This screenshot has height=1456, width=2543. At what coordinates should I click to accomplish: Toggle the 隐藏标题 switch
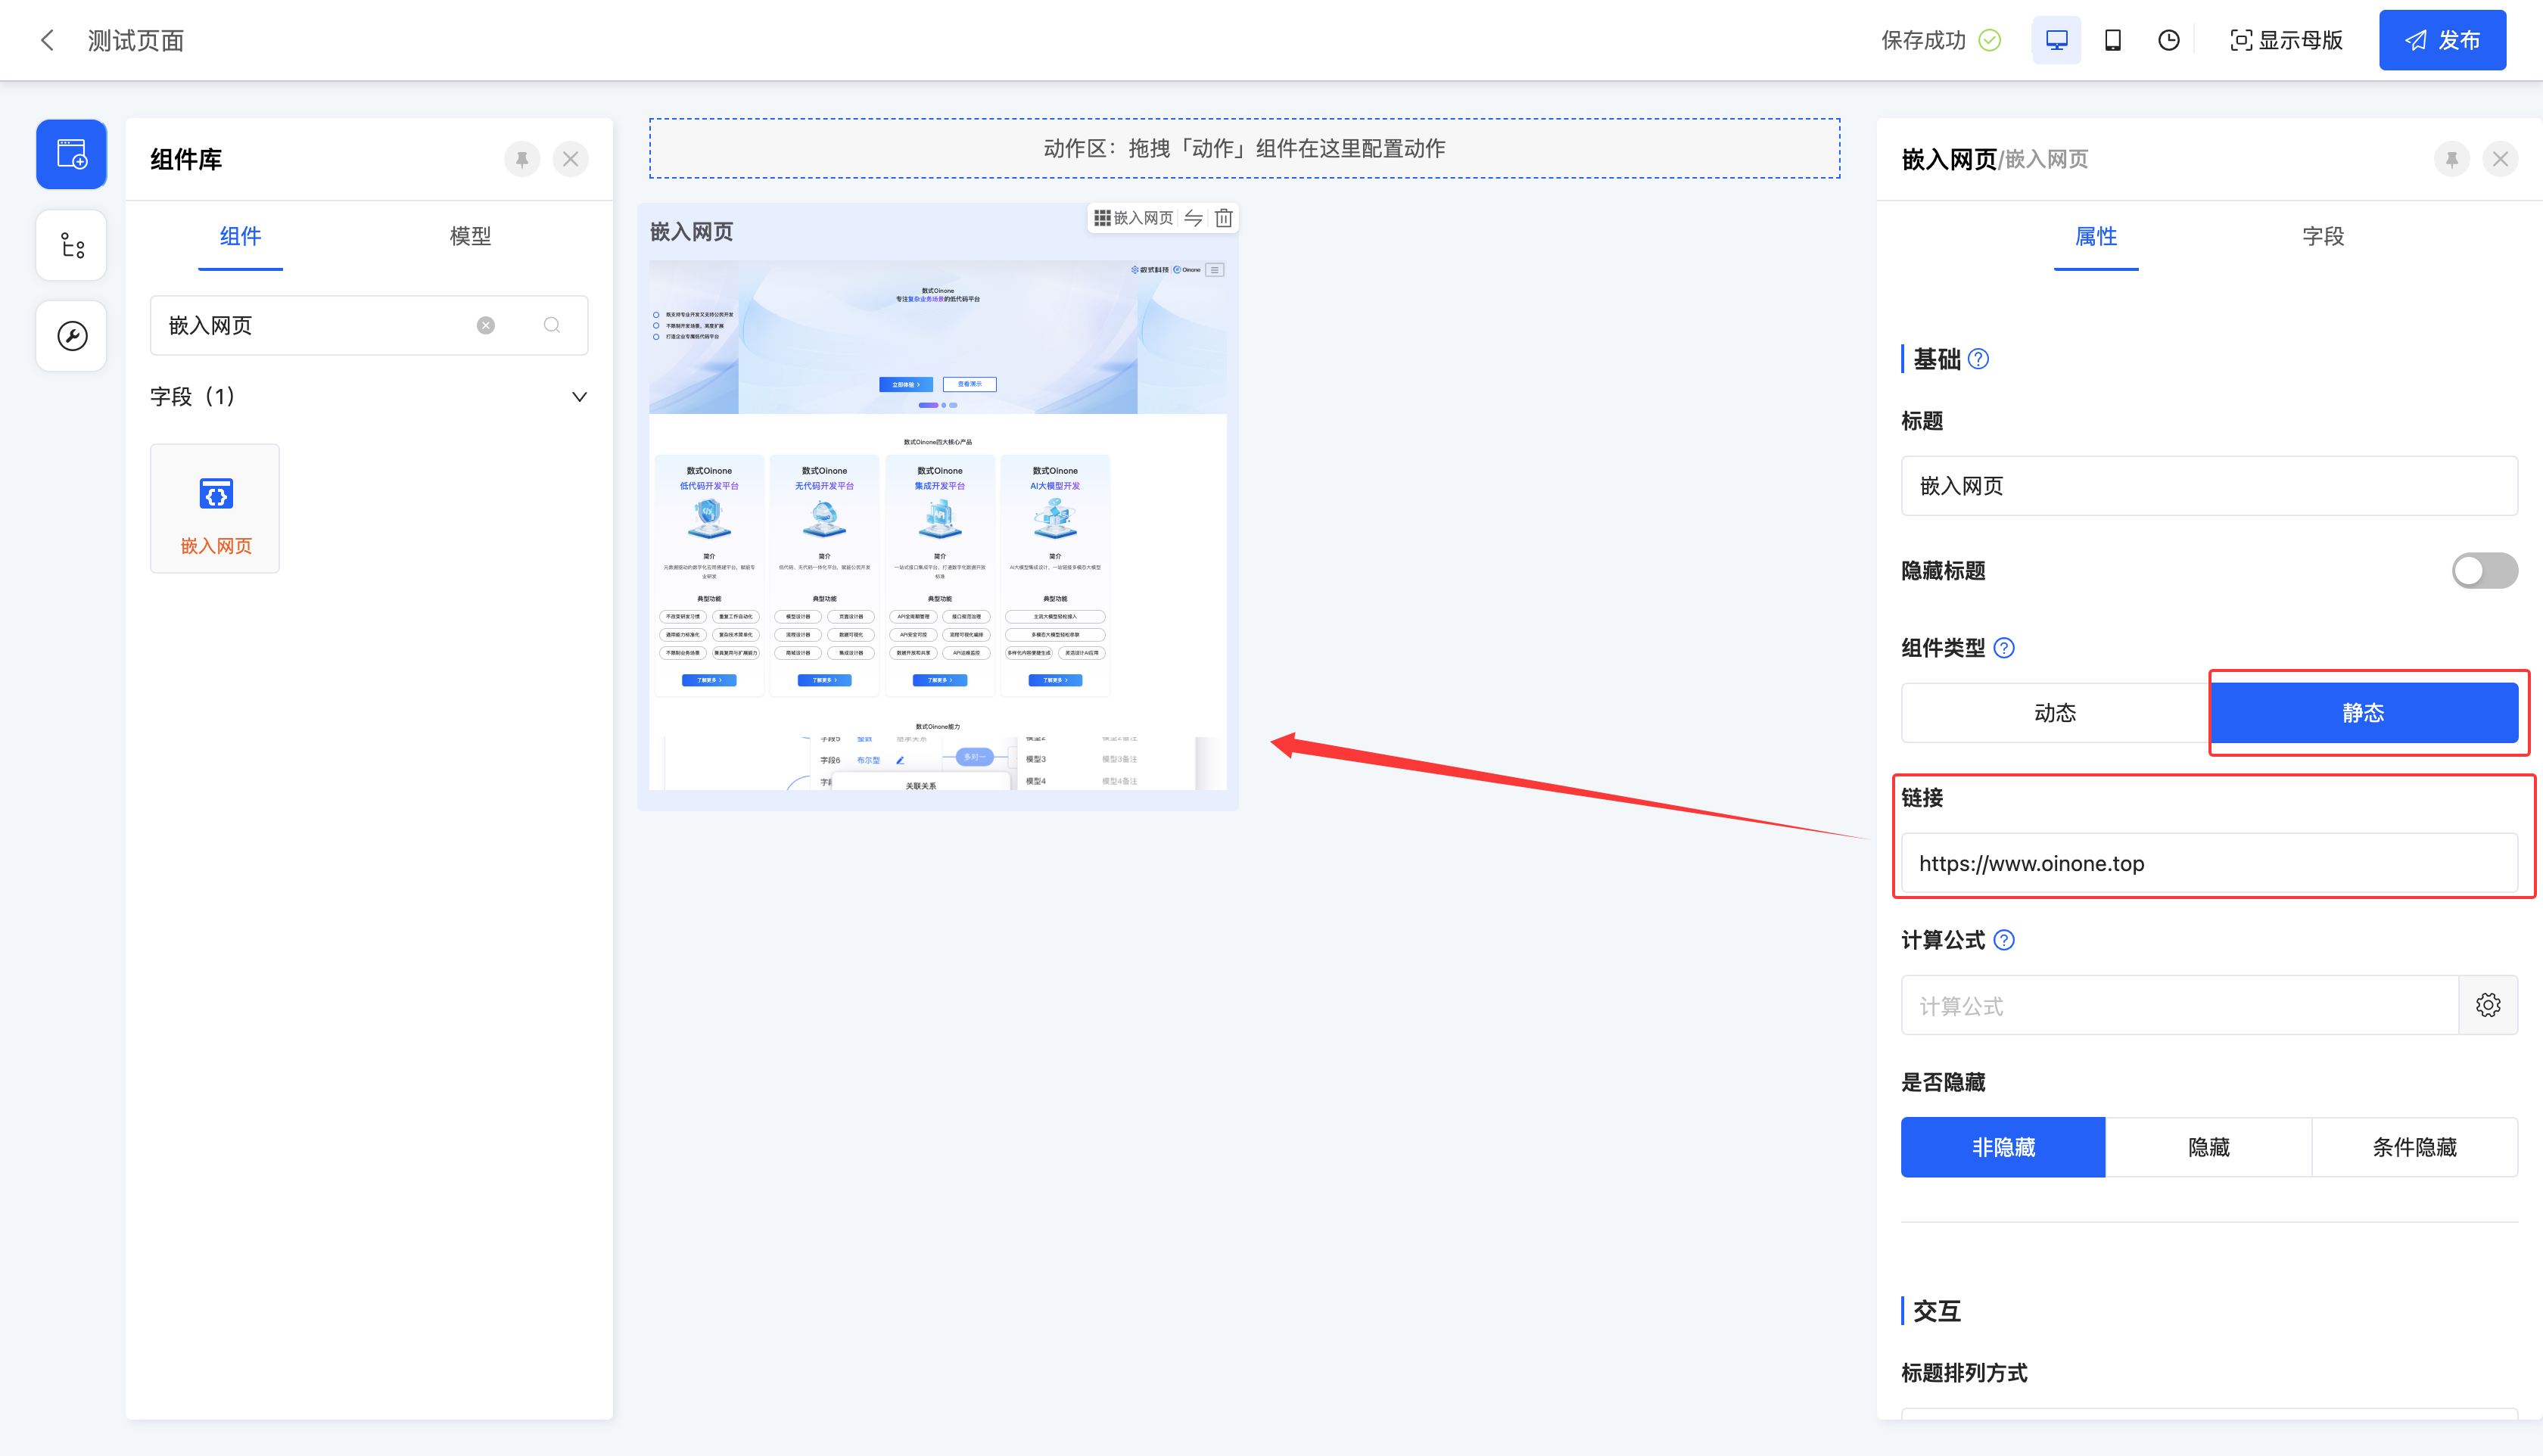tap(2484, 571)
